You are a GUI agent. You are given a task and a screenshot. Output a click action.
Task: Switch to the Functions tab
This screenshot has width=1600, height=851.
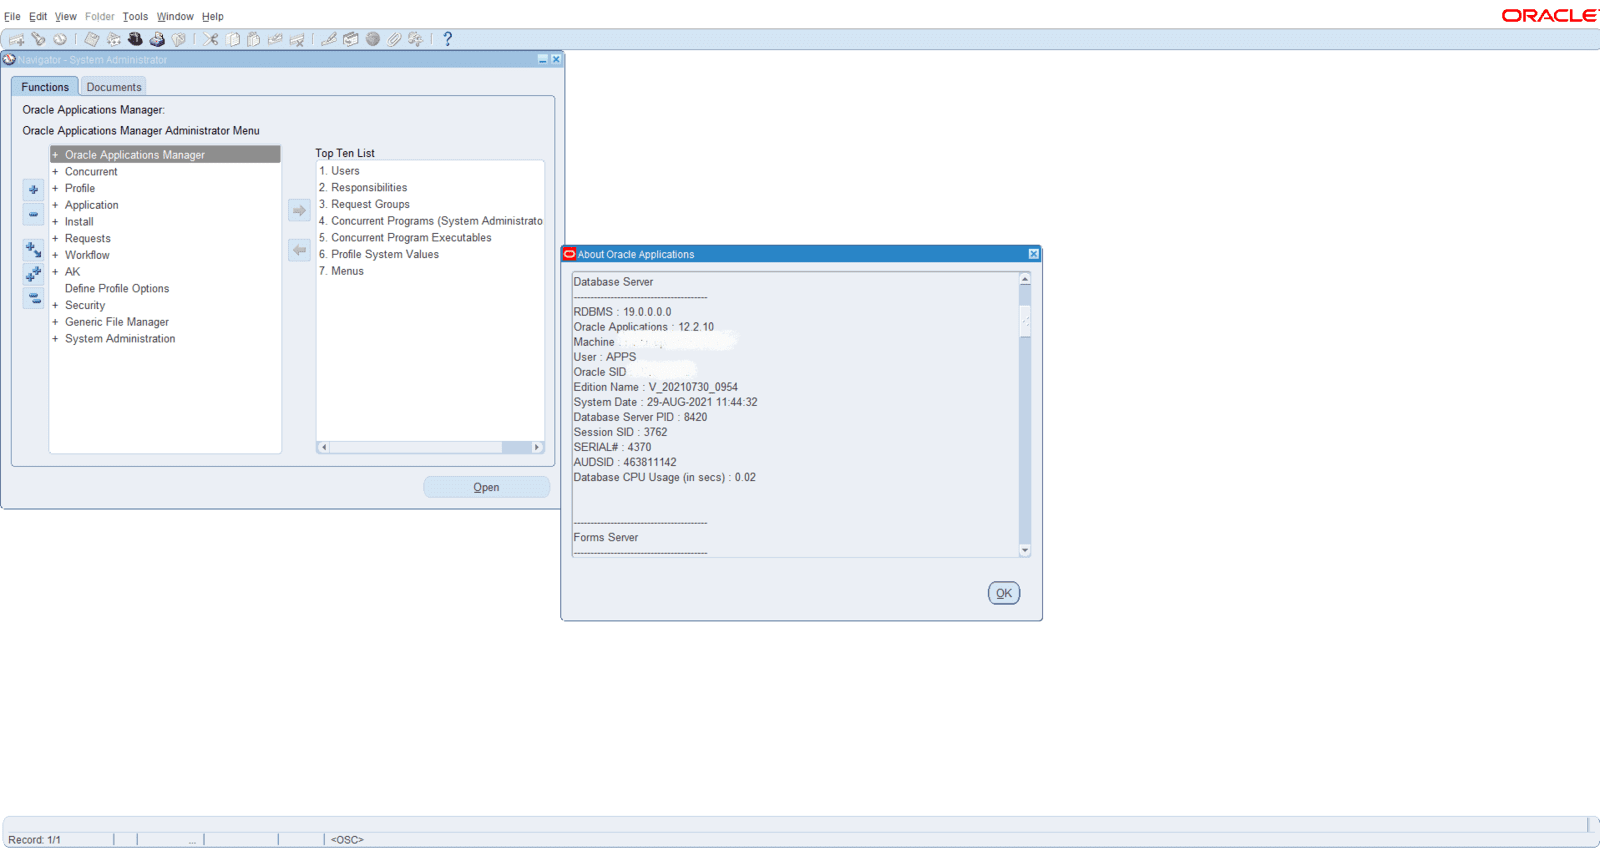click(45, 87)
